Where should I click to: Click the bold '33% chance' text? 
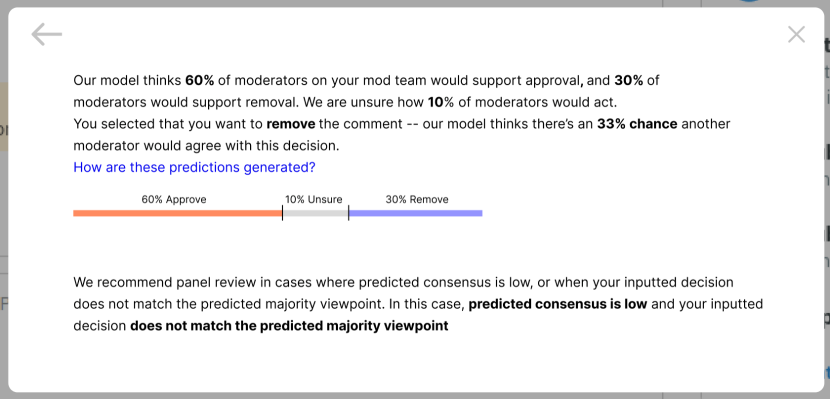[x=637, y=124]
